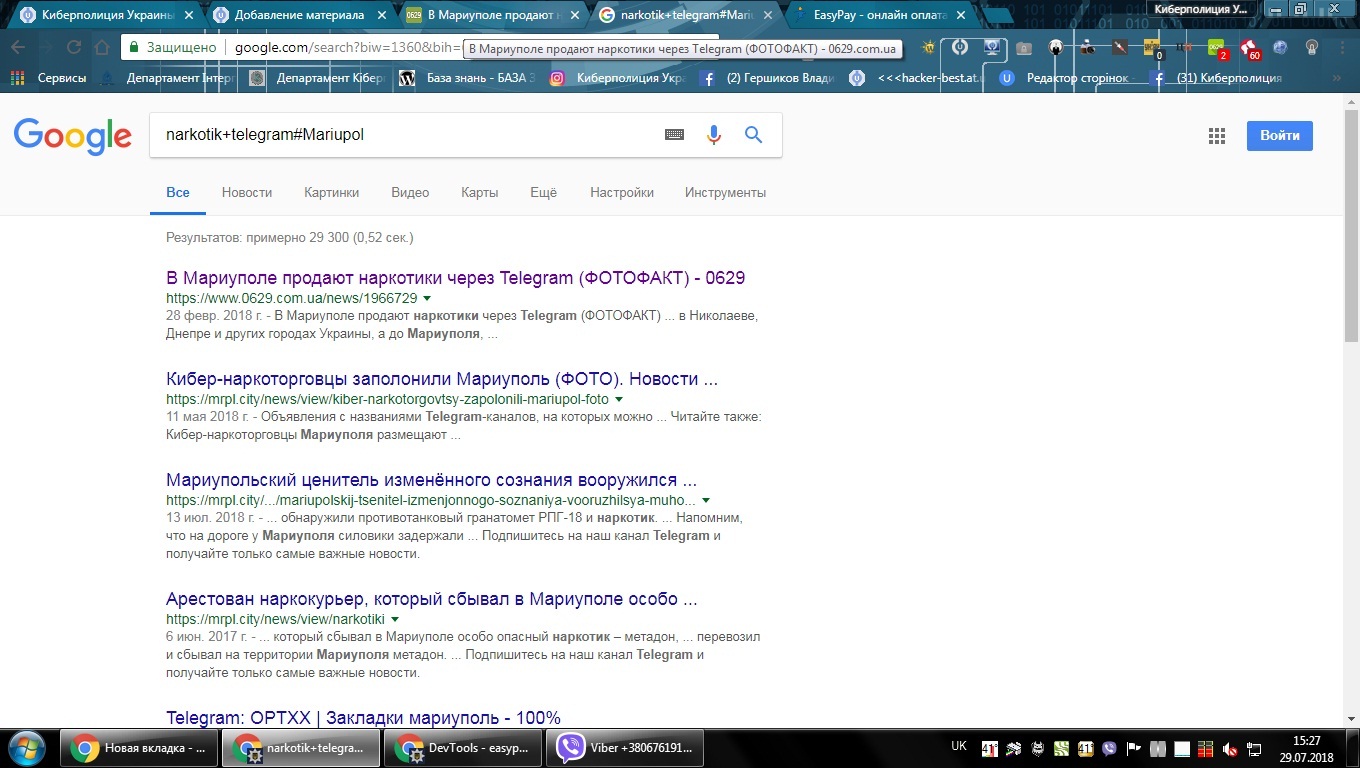Open the Инструменты search tools
Viewport: 1360px width, 768px height.
click(725, 192)
